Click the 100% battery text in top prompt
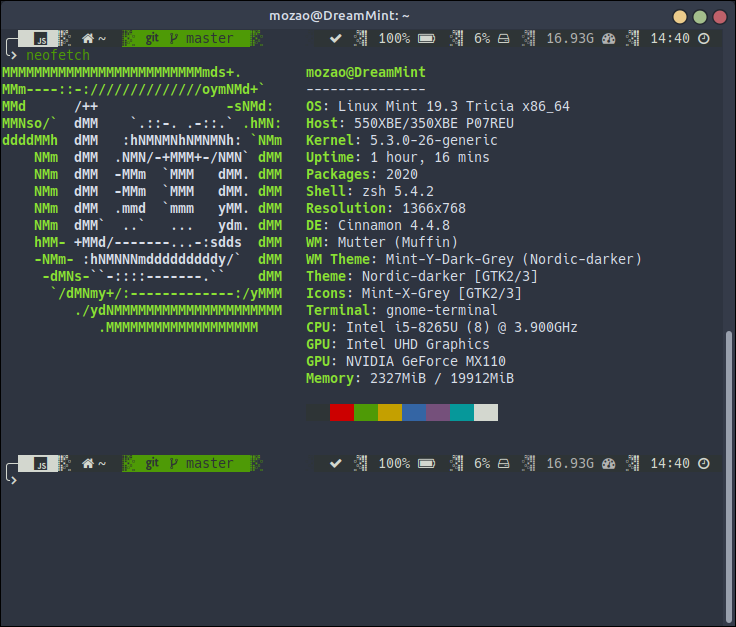The width and height of the screenshot is (736, 627). tap(394, 38)
